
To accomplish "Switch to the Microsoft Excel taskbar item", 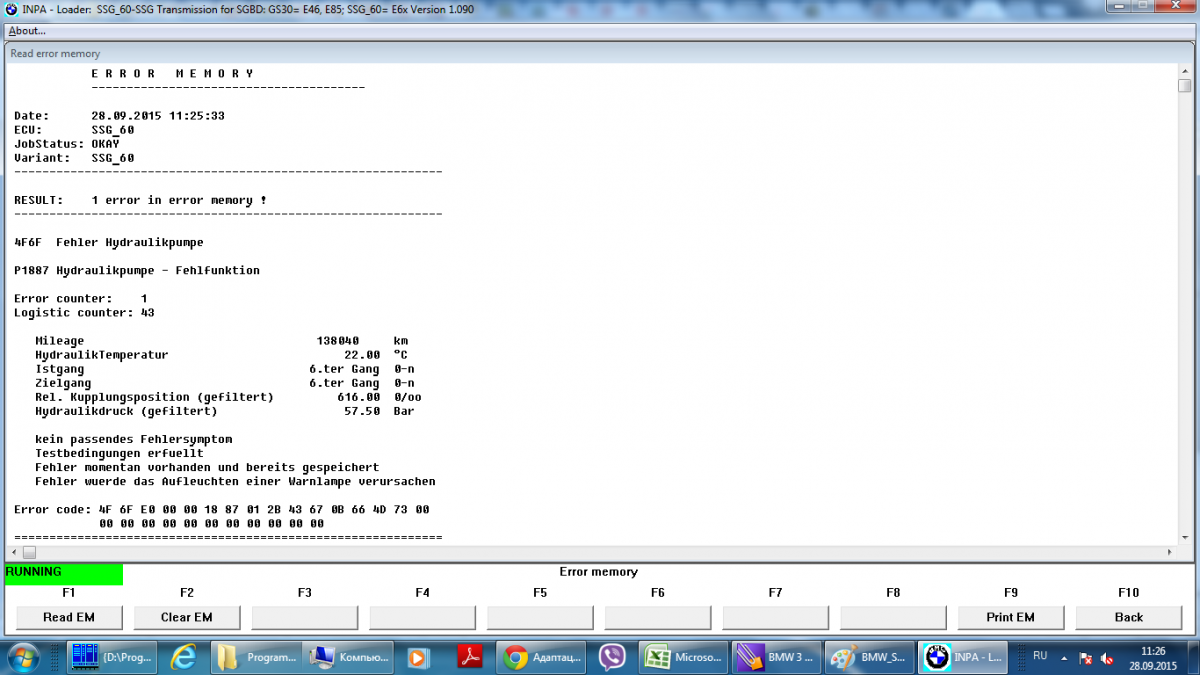I will (x=684, y=657).
